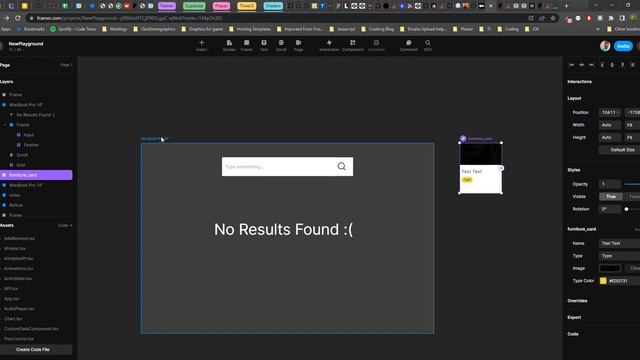
Task: Open the Cooking Blog bookmark
Action: pyautogui.click(x=378, y=29)
